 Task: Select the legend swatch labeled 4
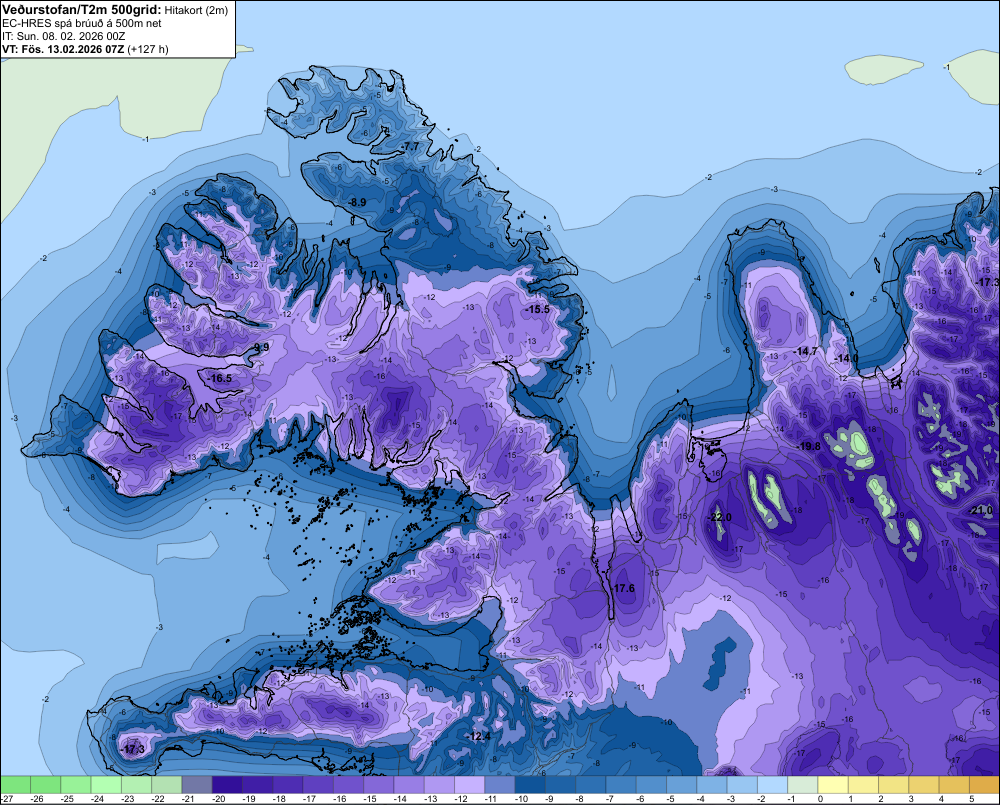point(954,784)
